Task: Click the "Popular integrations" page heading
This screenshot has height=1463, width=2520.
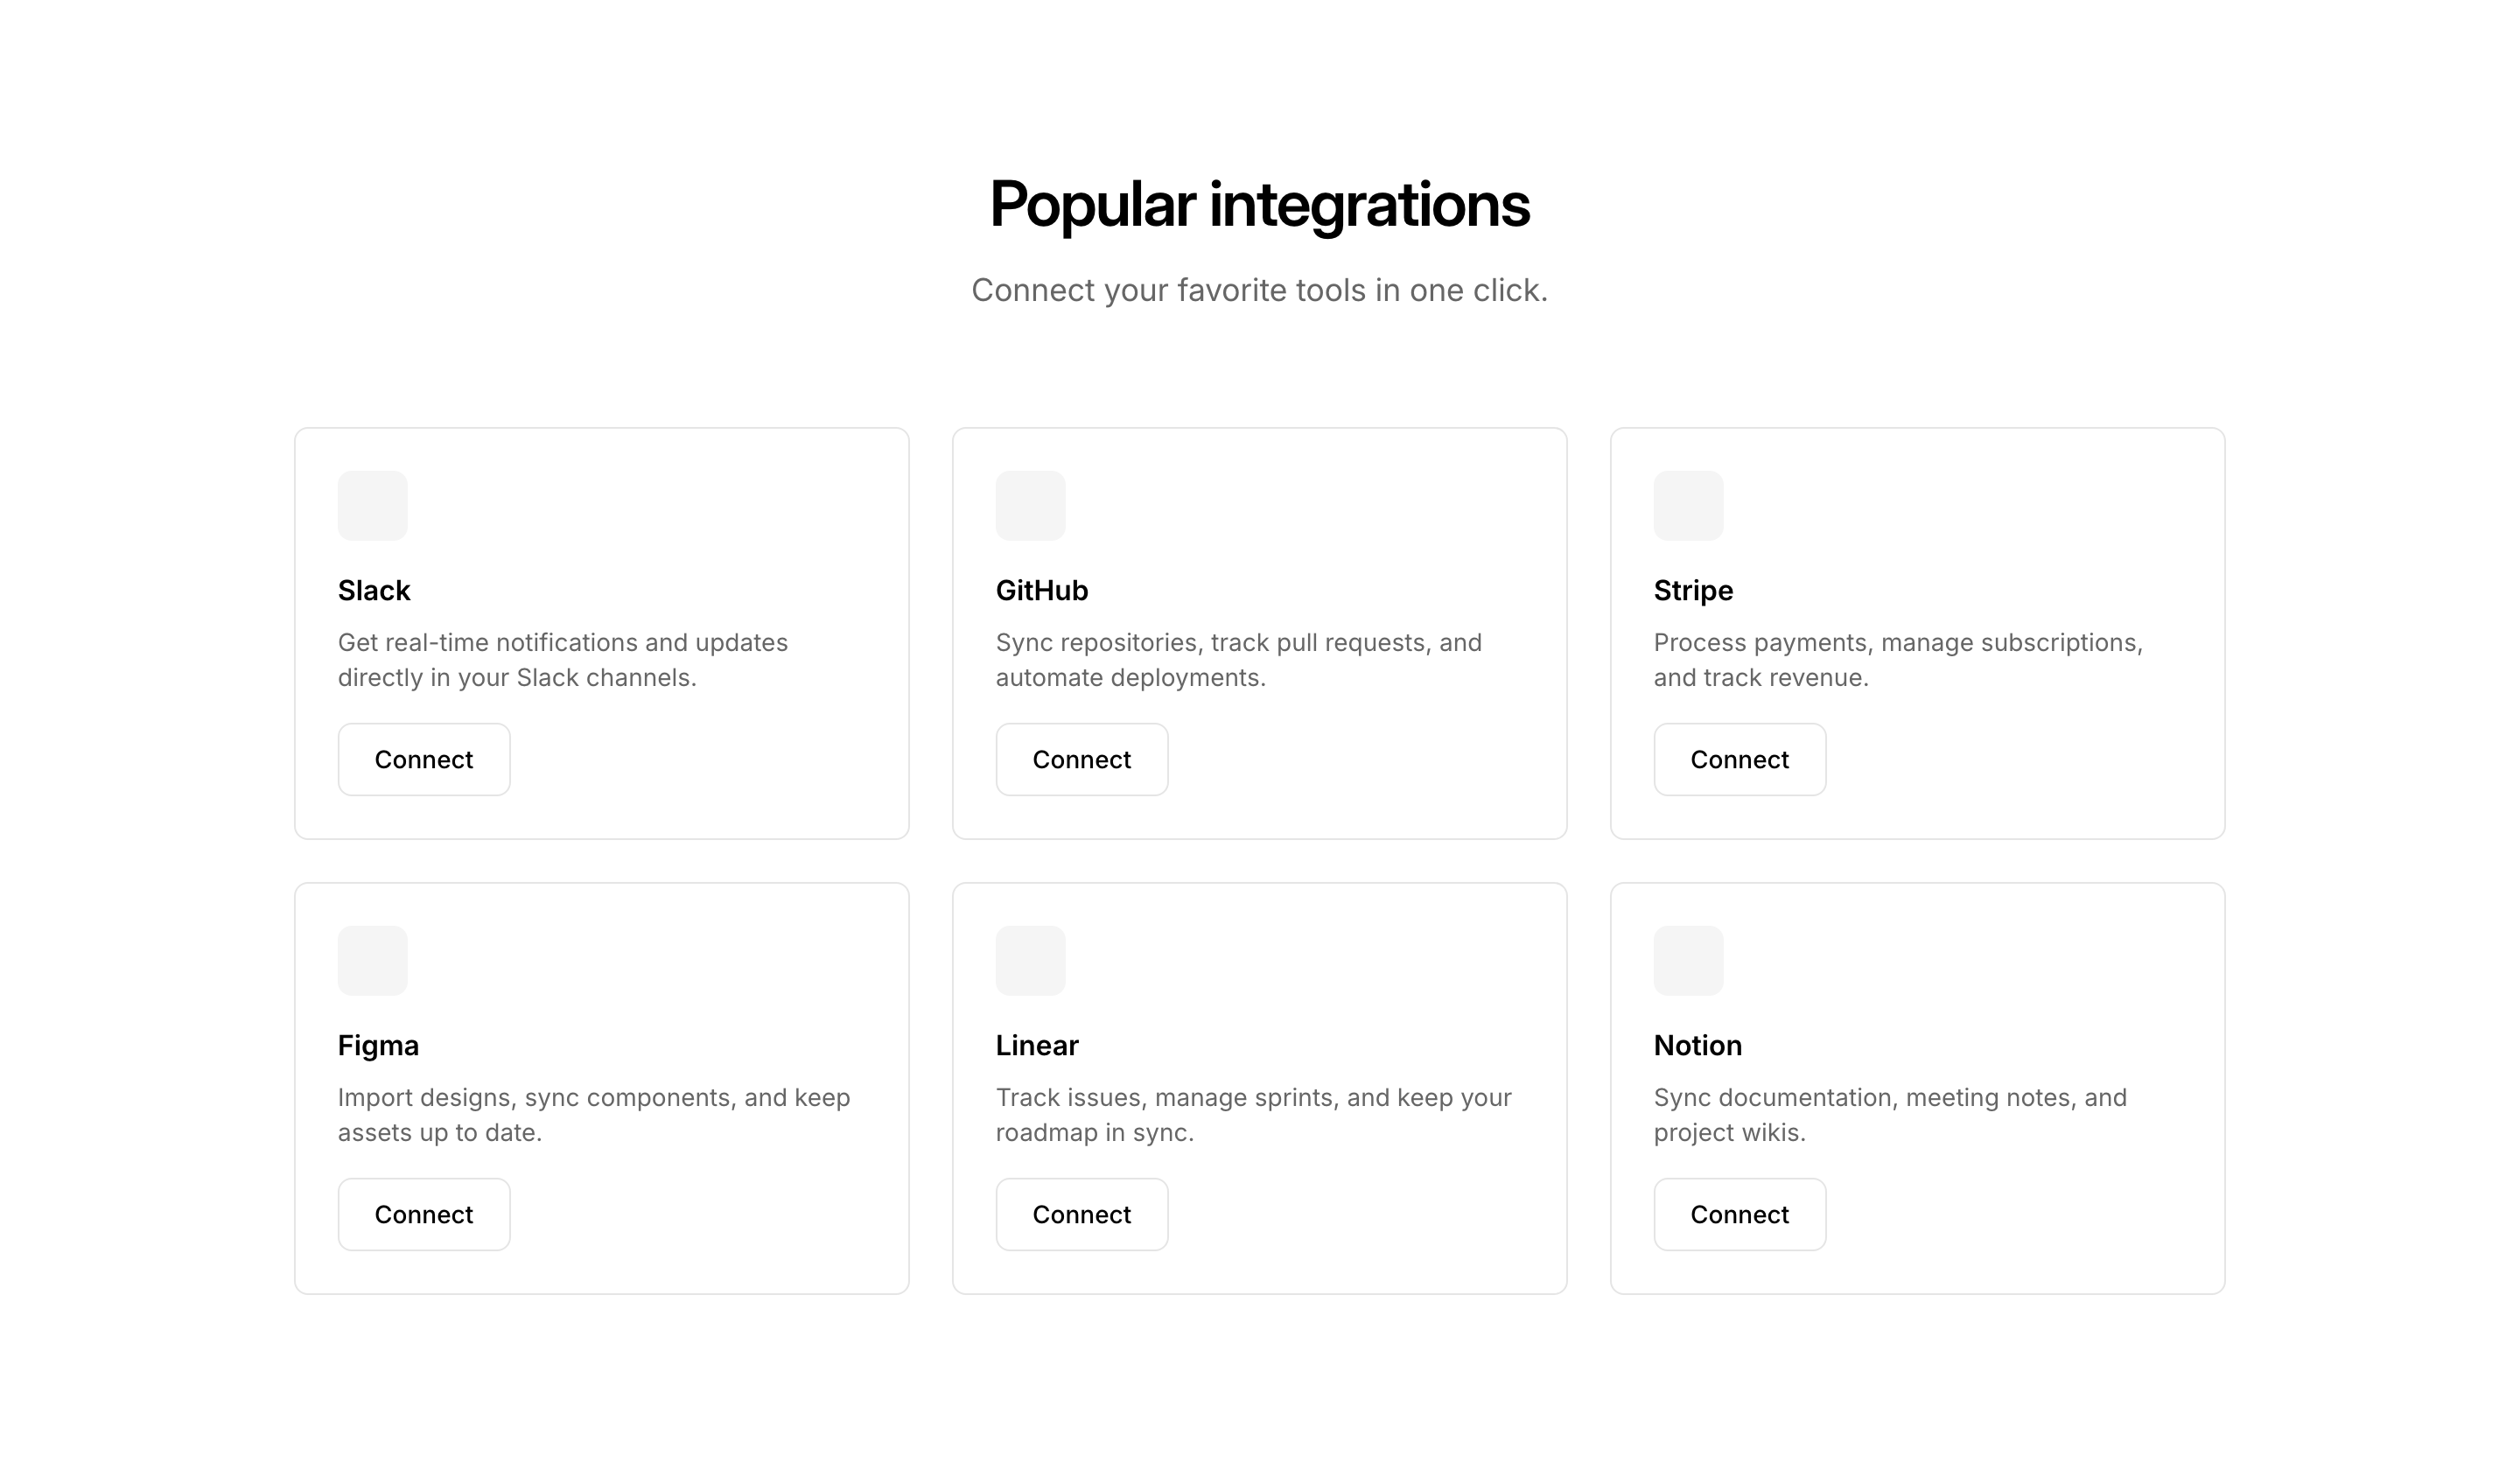Action: tap(1259, 204)
